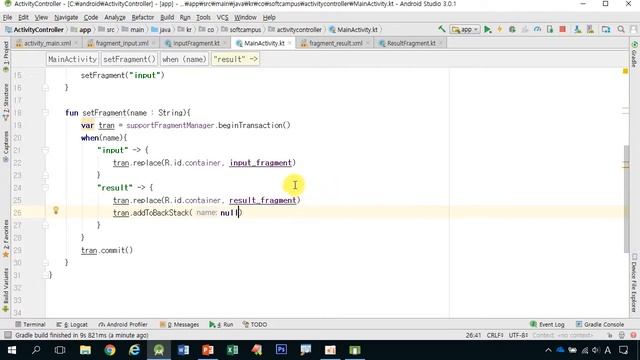640x360 pixels.
Task: Open Word from the taskbar
Action: pos(183,350)
